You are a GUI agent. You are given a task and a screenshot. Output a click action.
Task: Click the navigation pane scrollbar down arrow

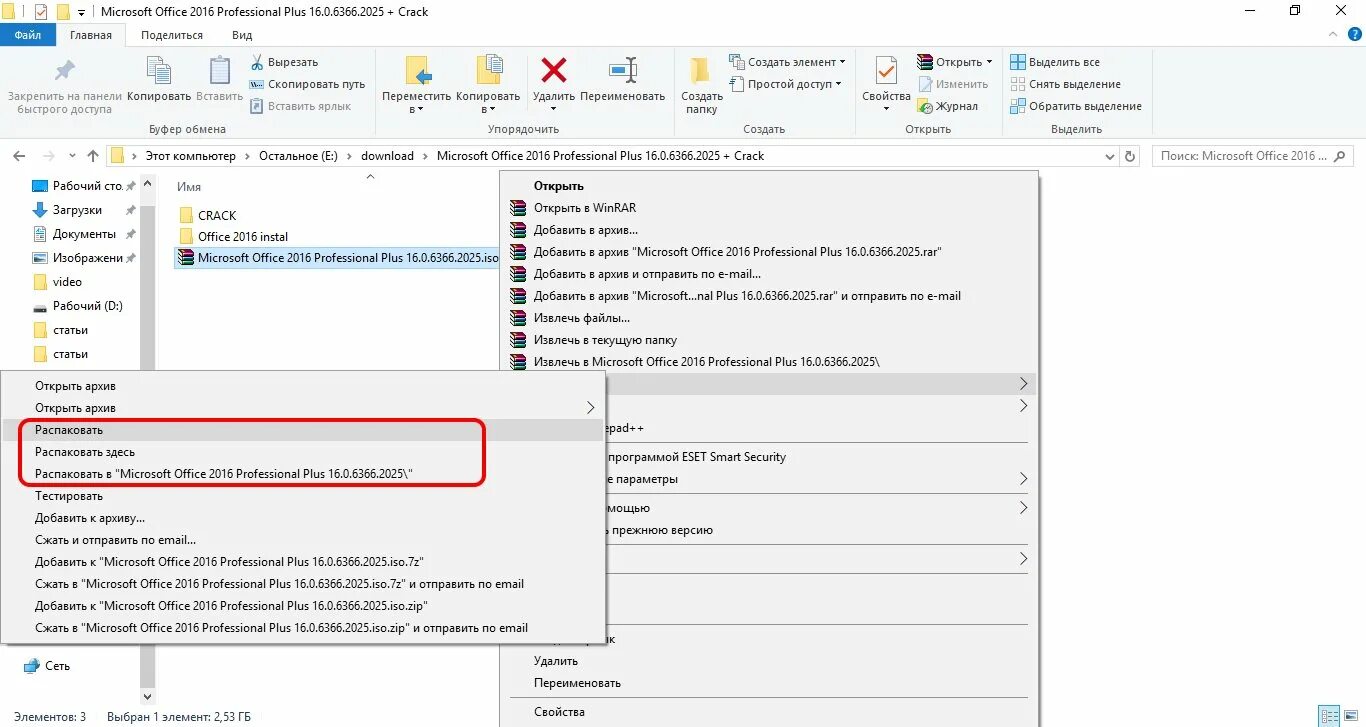pos(148,696)
